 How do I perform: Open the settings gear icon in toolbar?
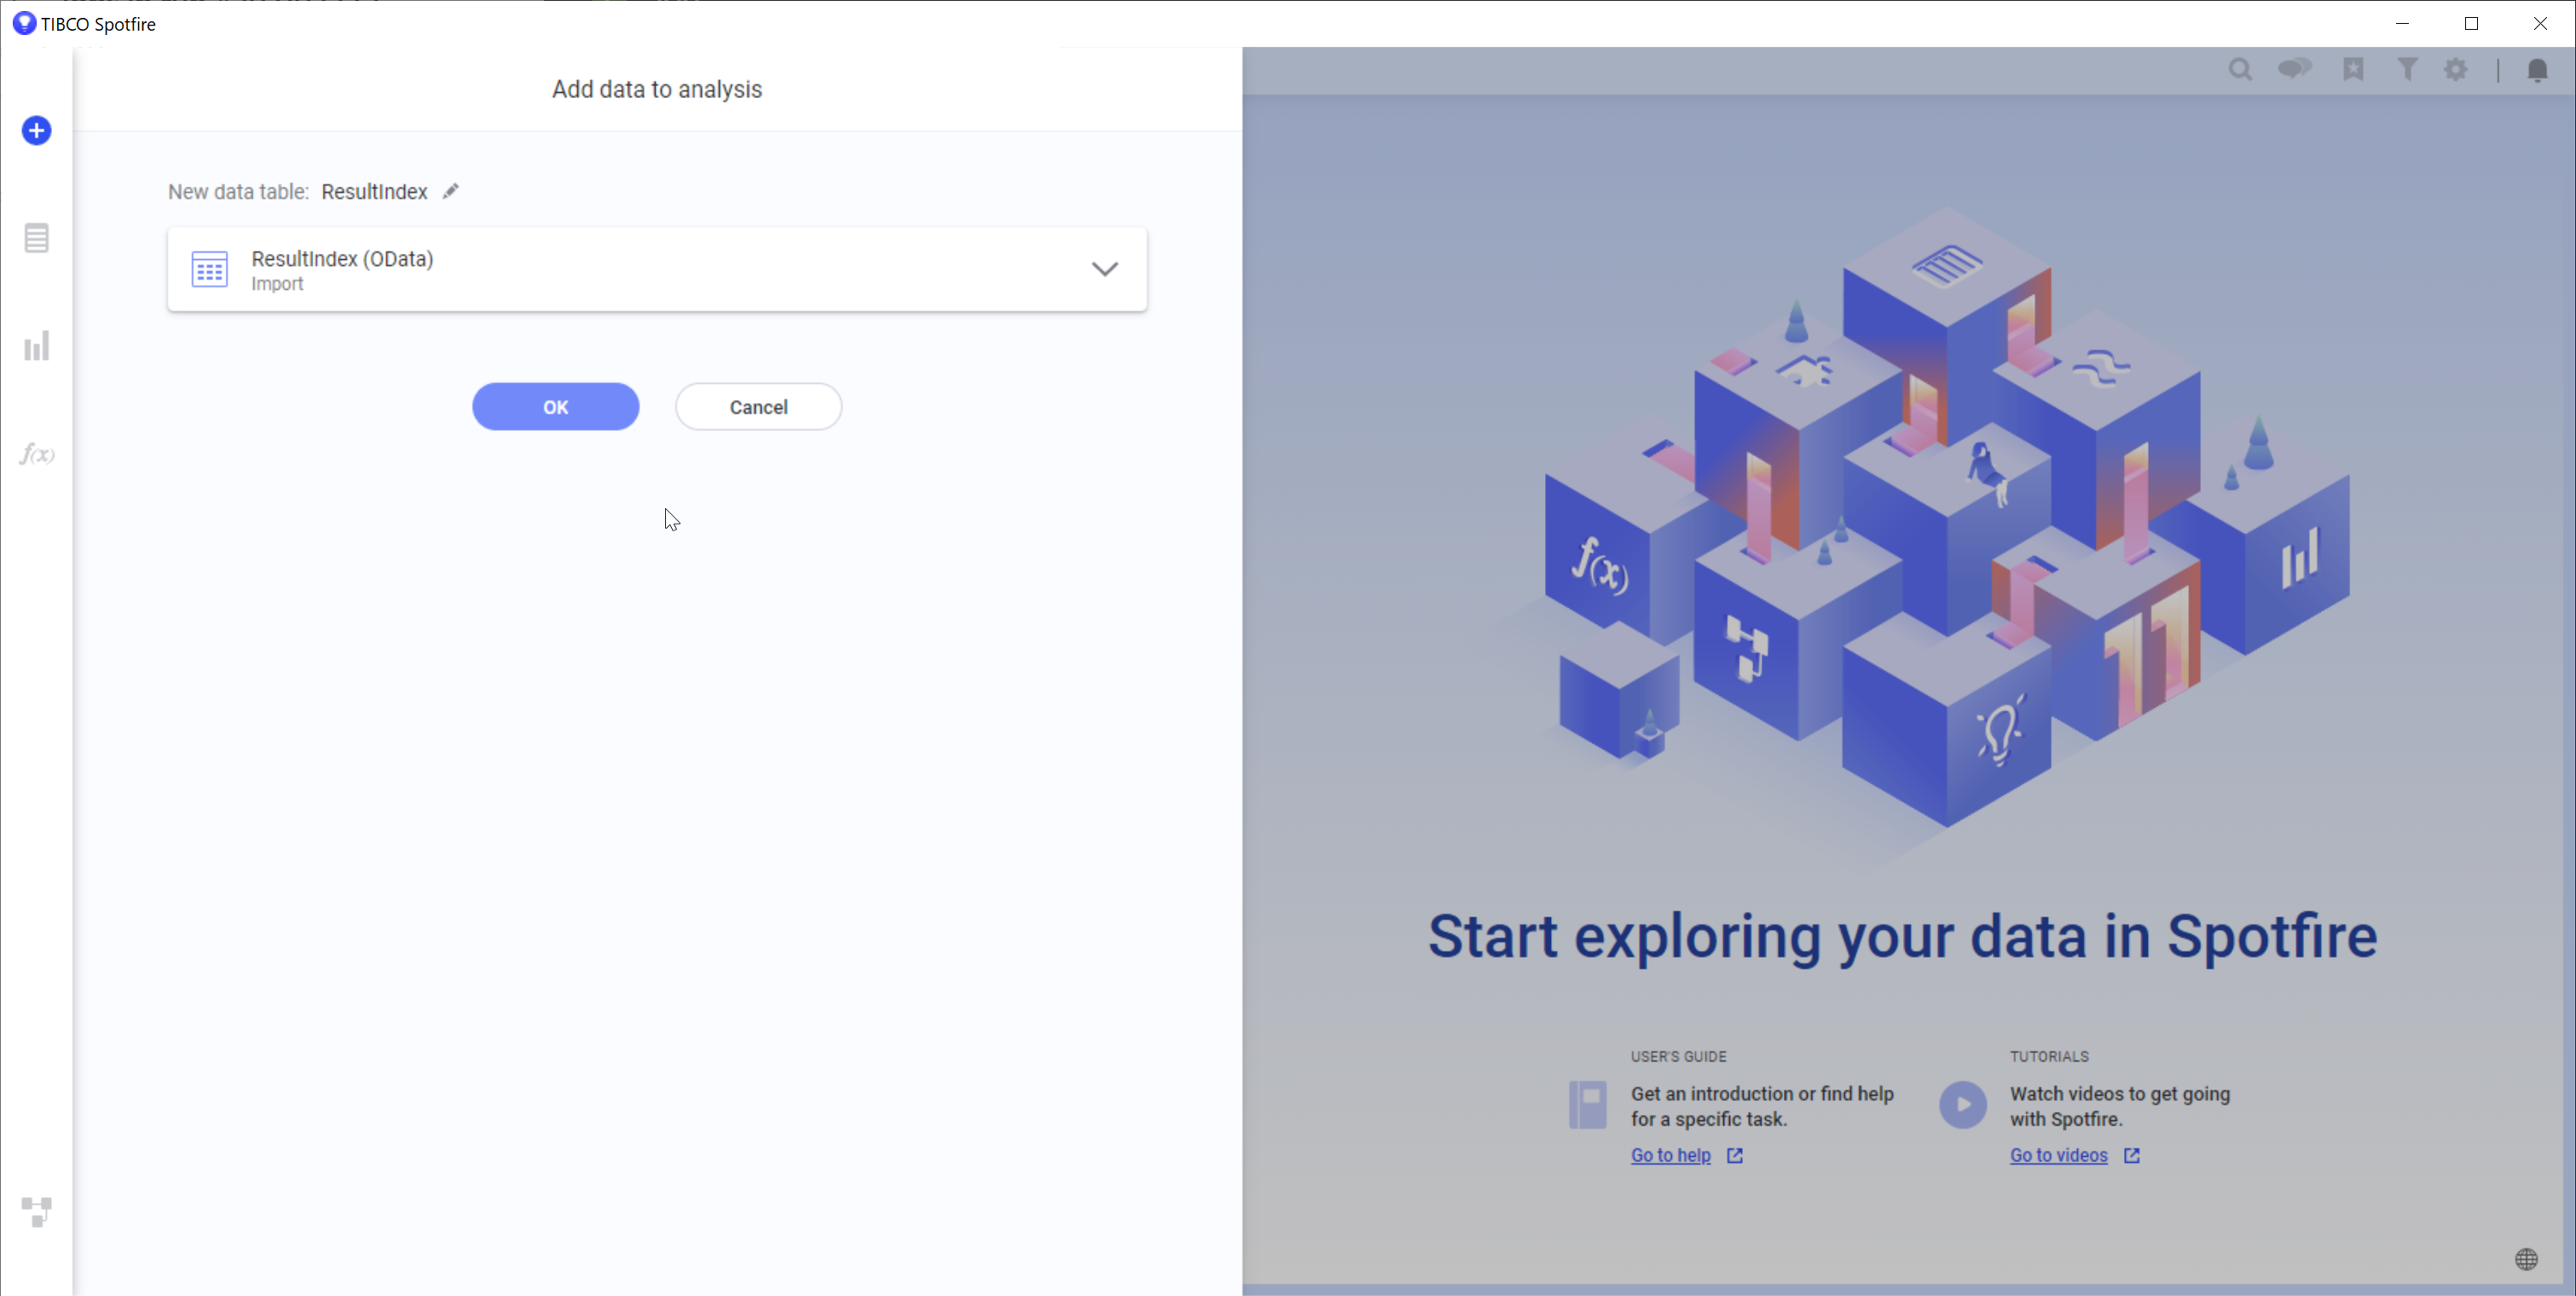coord(2456,70)
